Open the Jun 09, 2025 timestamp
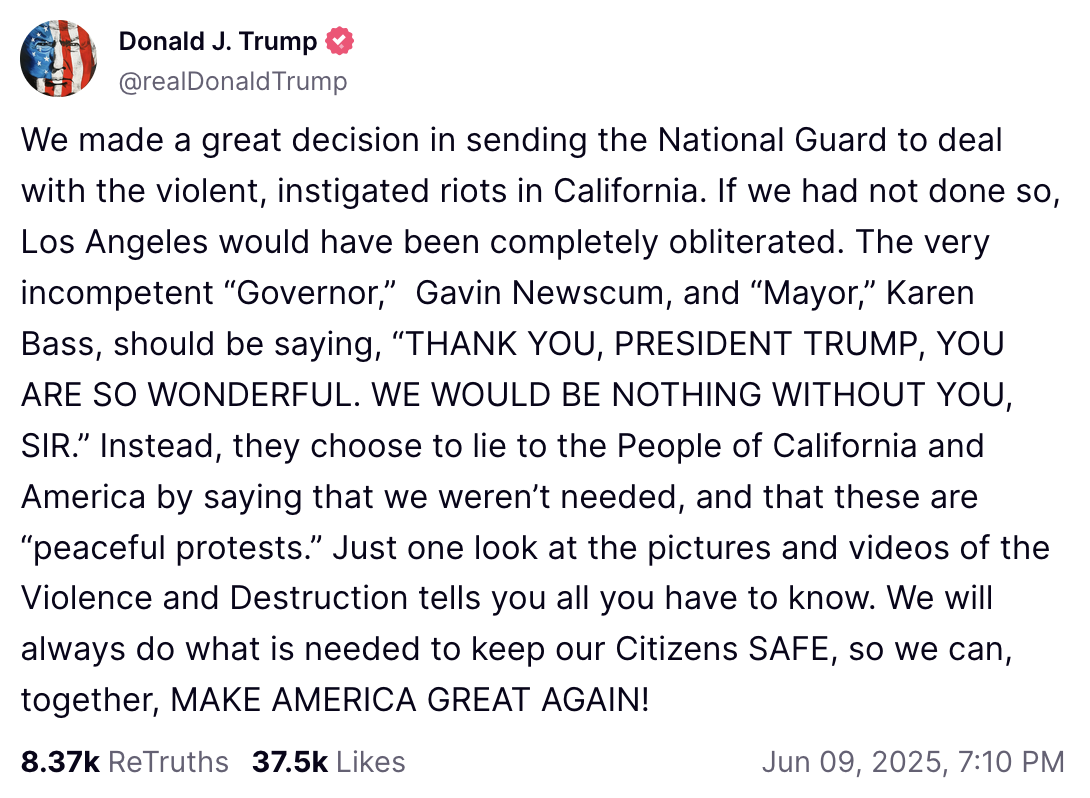 [x=913, y=762]
